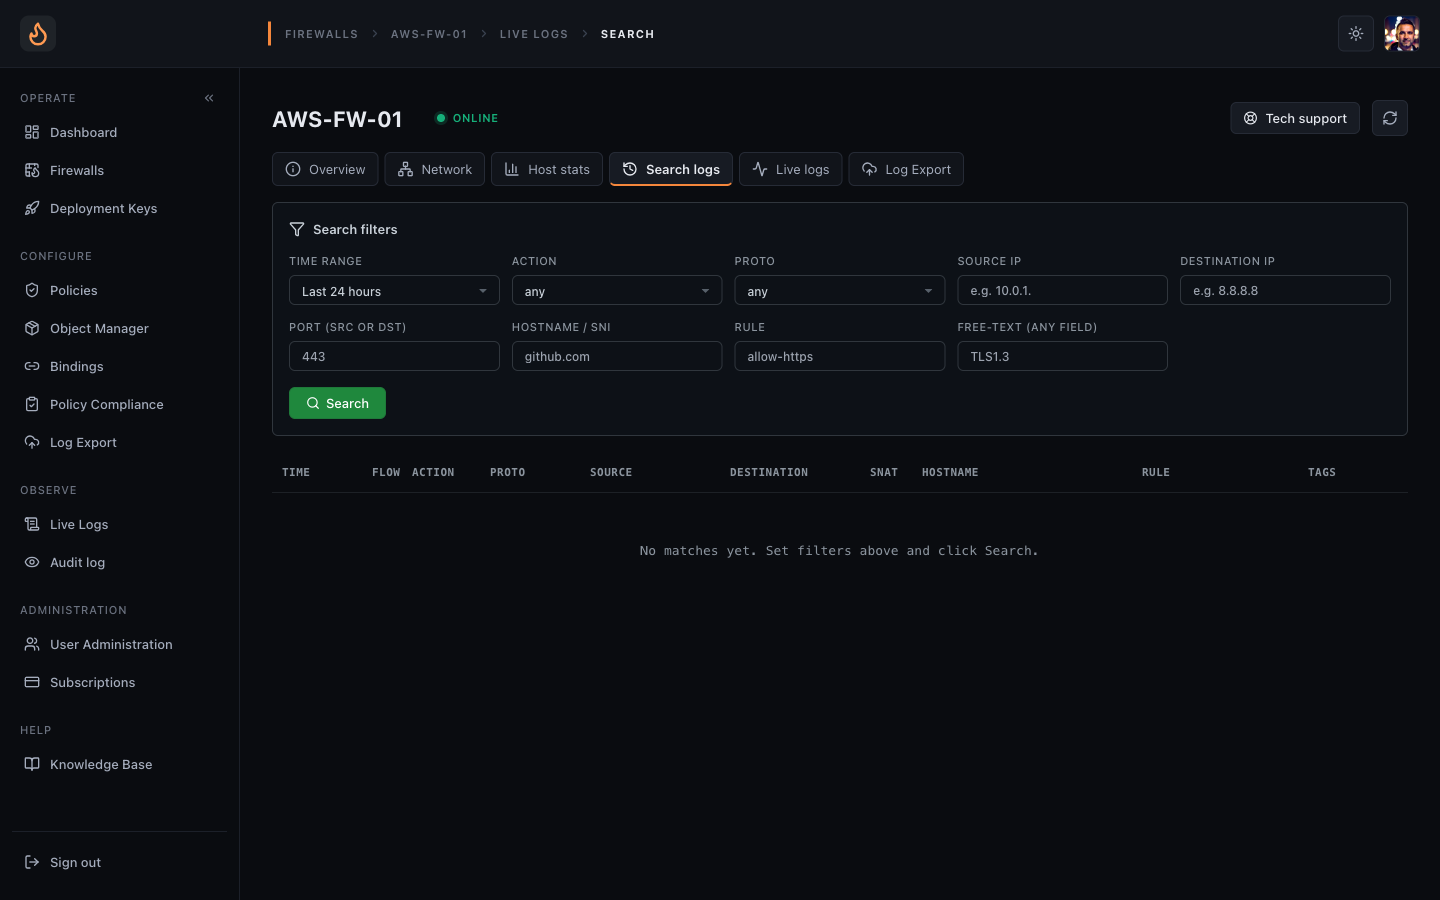Click the Tags column header
Screen dimensions: 1440x900
click(1322, 472)
